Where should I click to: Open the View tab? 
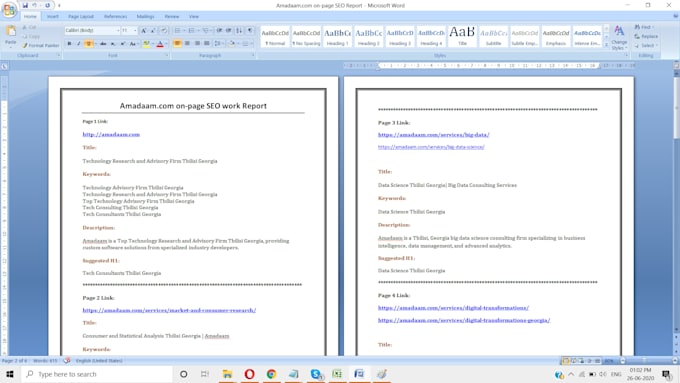[194, 16]
